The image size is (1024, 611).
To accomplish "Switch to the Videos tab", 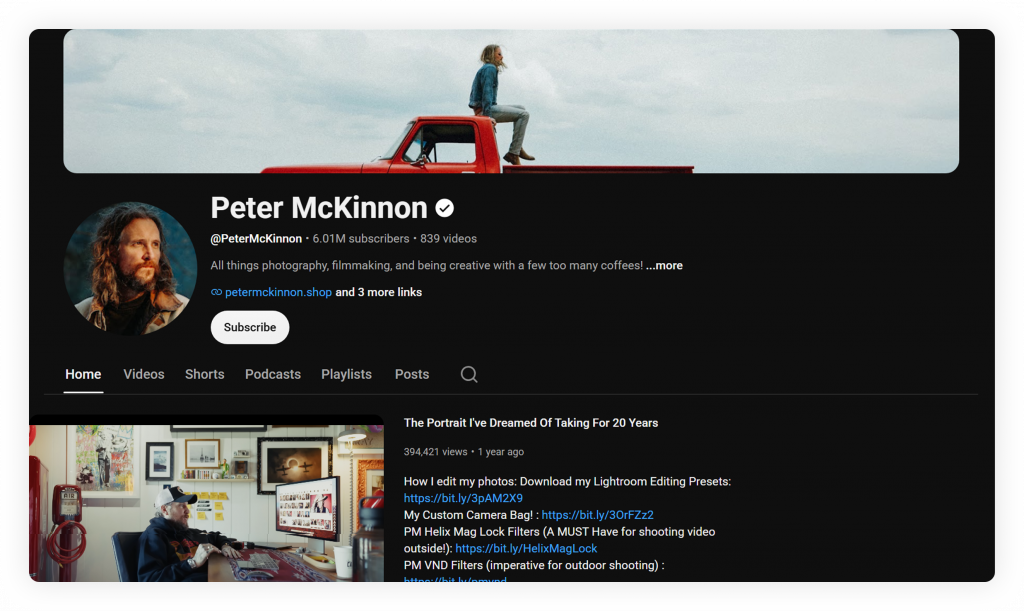I will point(144,374).
